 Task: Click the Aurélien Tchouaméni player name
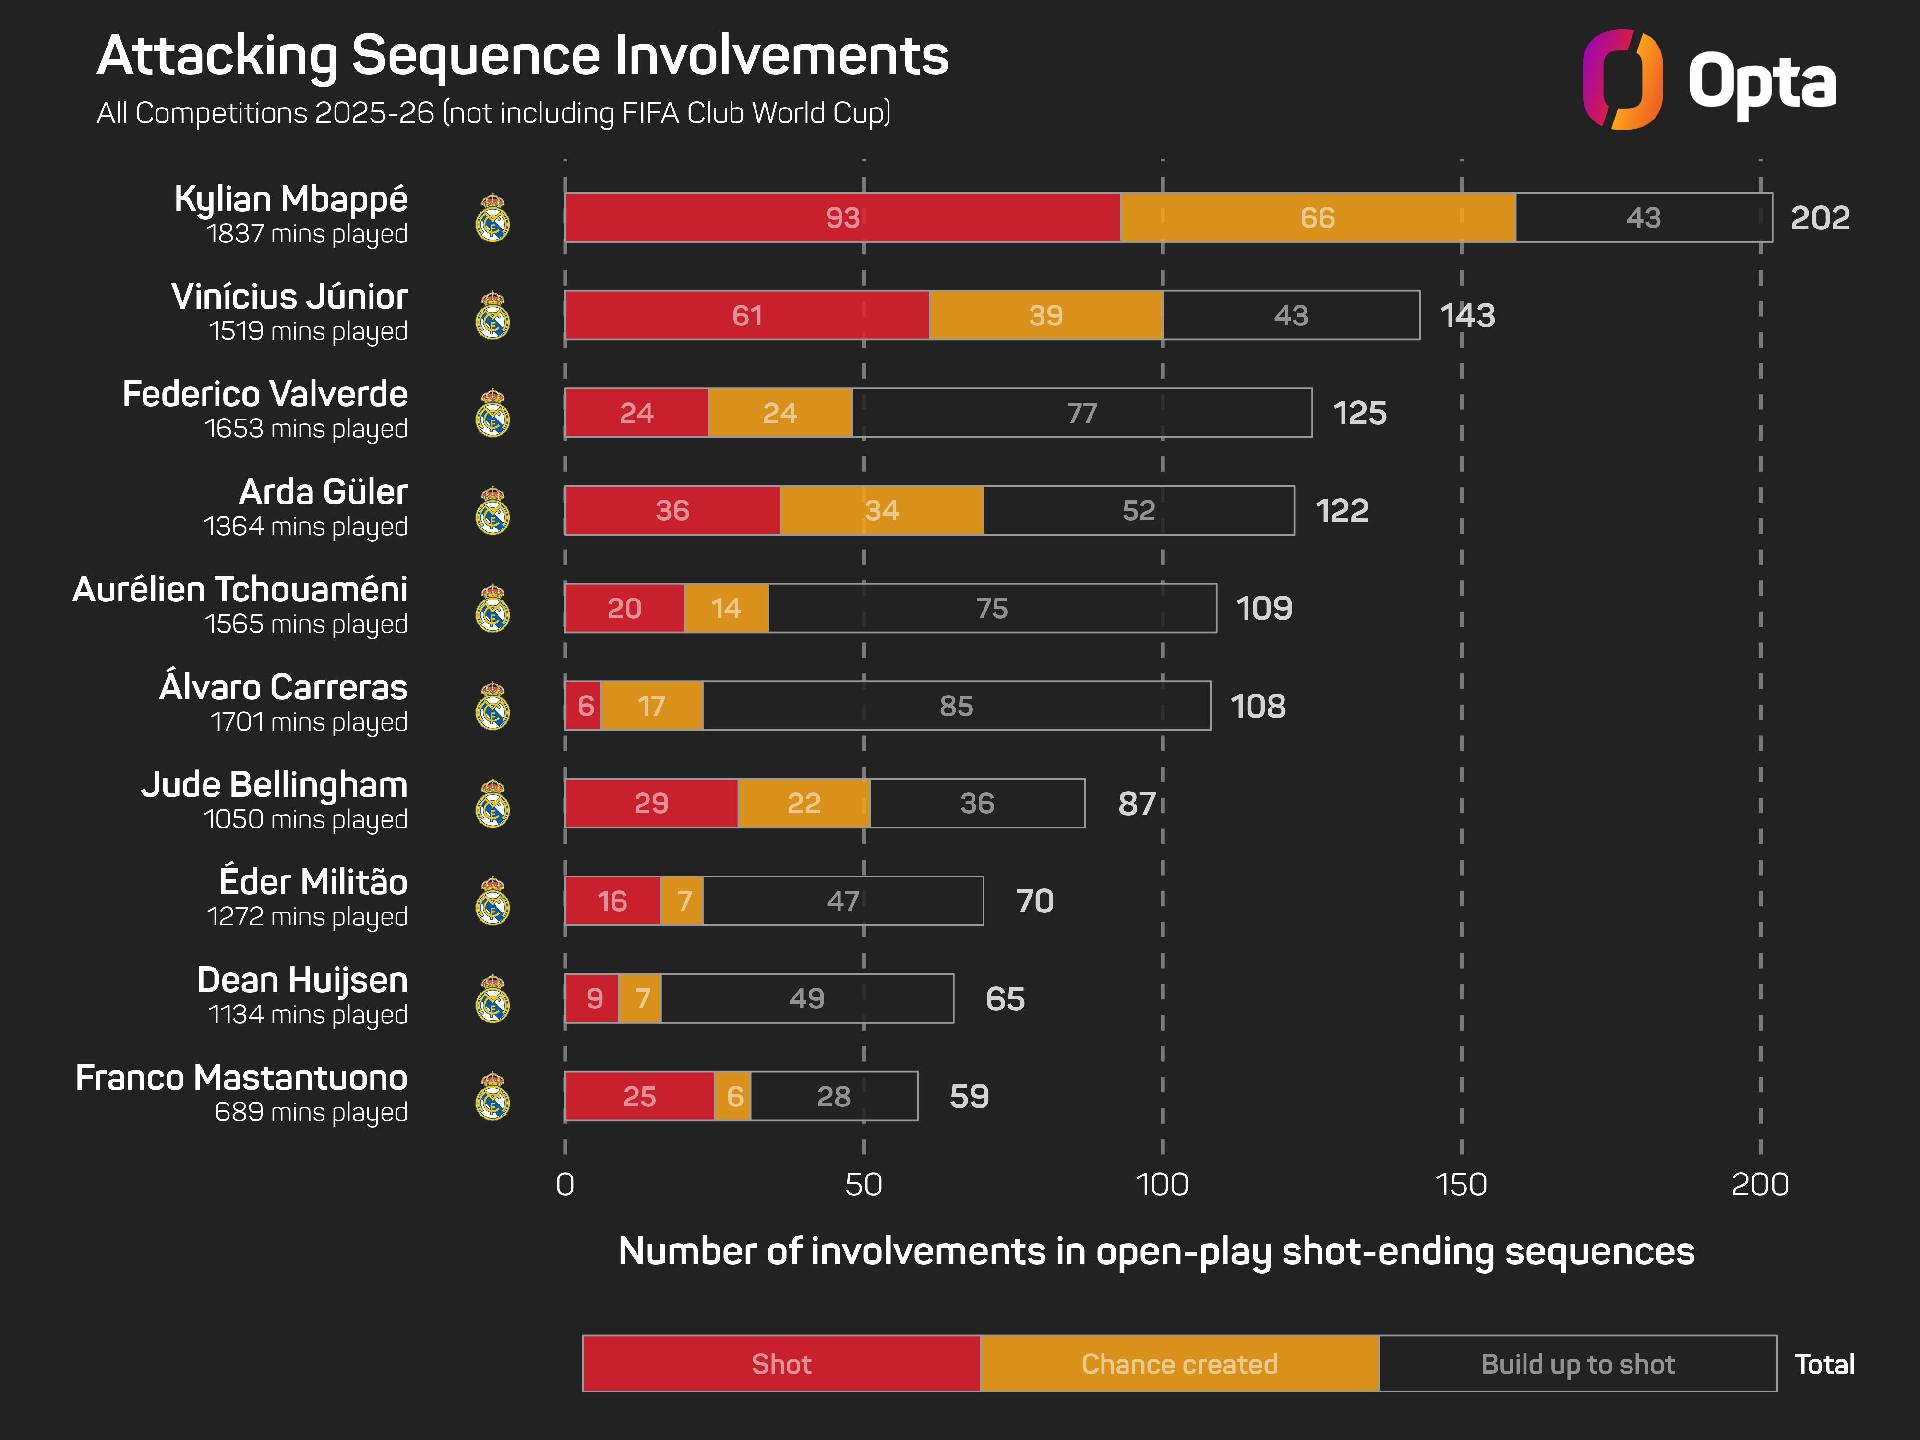tap(240, 590)
